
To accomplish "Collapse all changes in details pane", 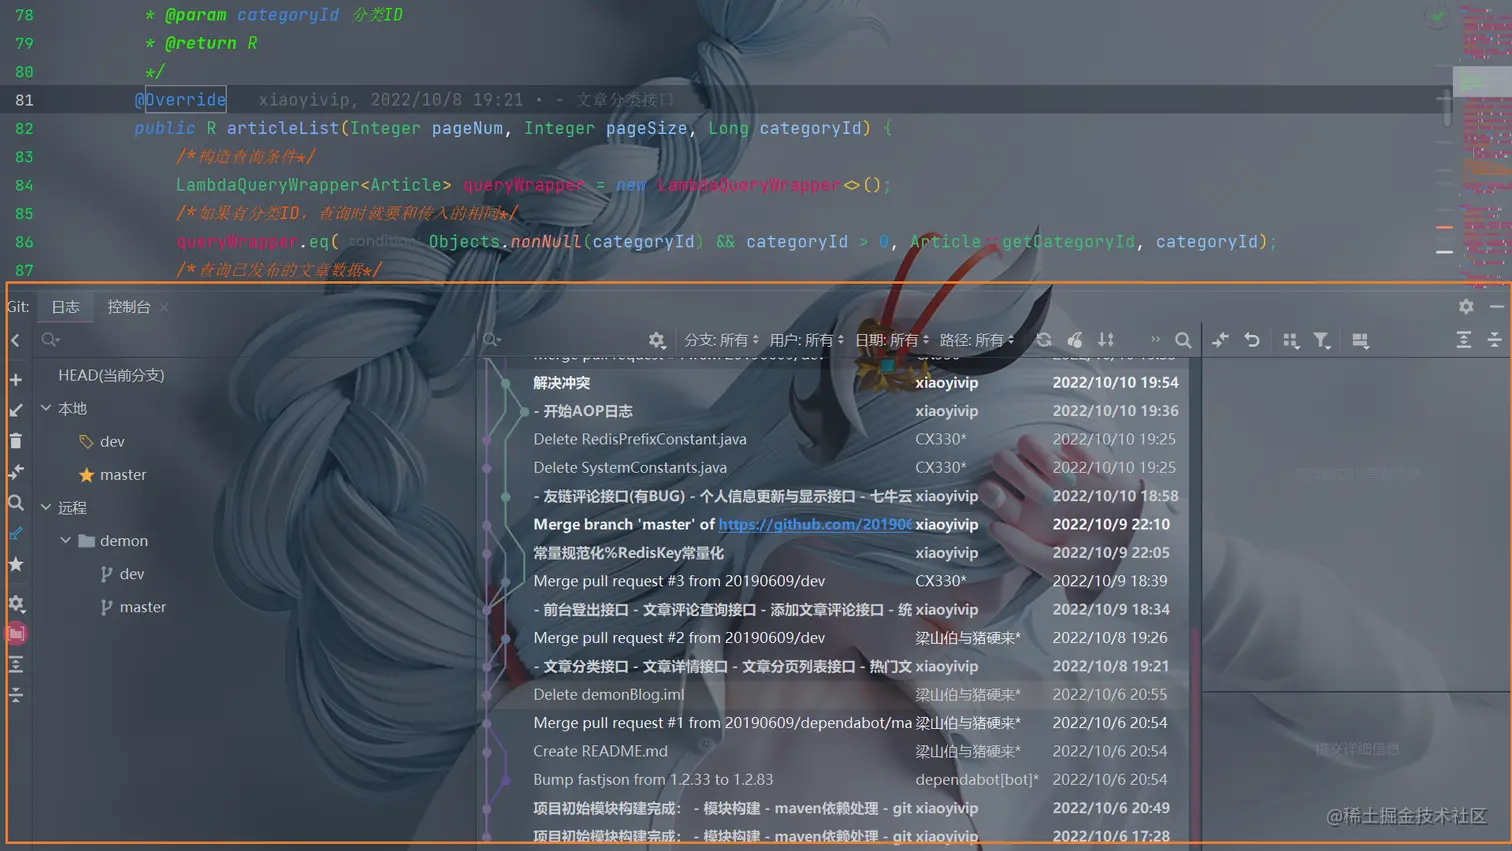I will tap(1495, 341).
